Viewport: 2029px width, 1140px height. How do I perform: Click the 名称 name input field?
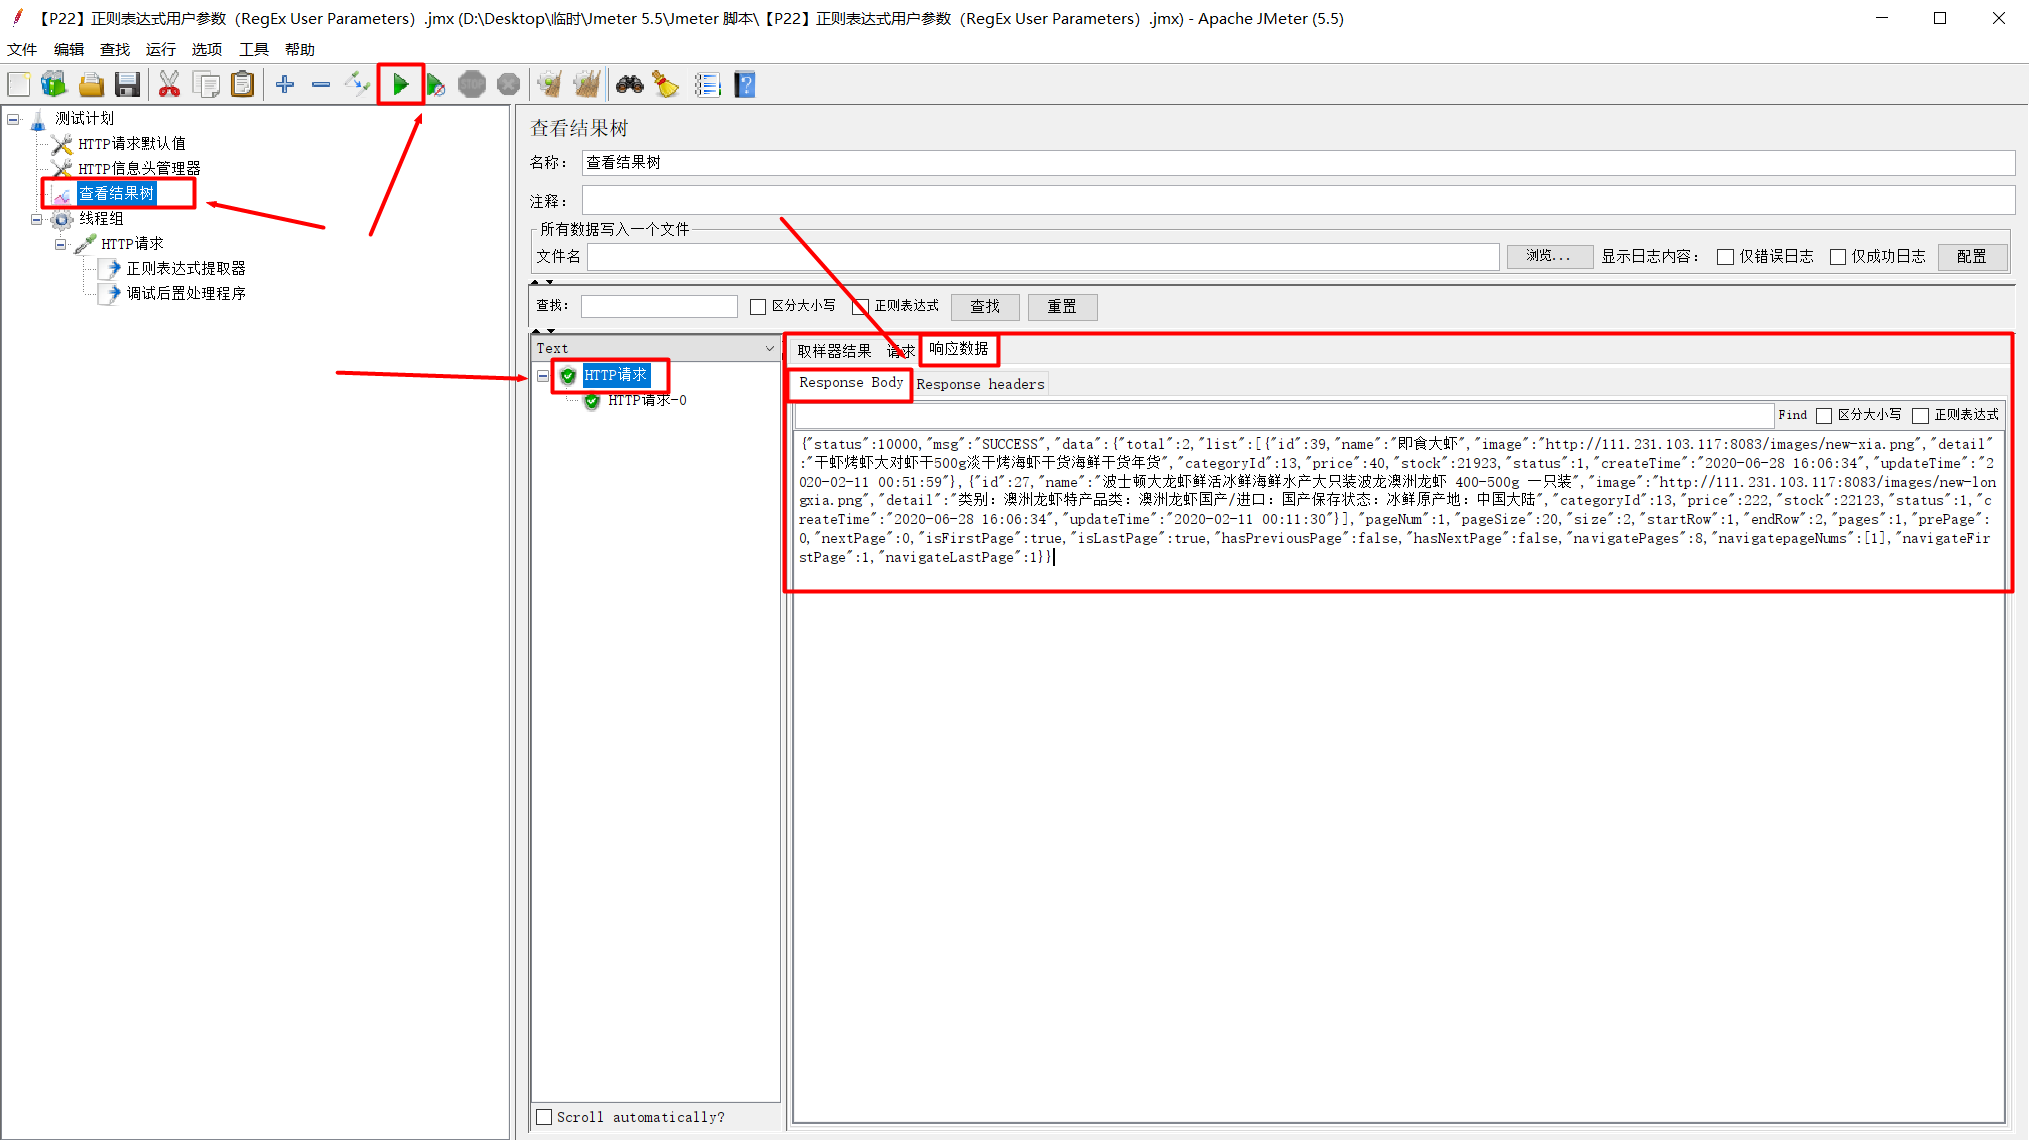[x=1298, y=162]
